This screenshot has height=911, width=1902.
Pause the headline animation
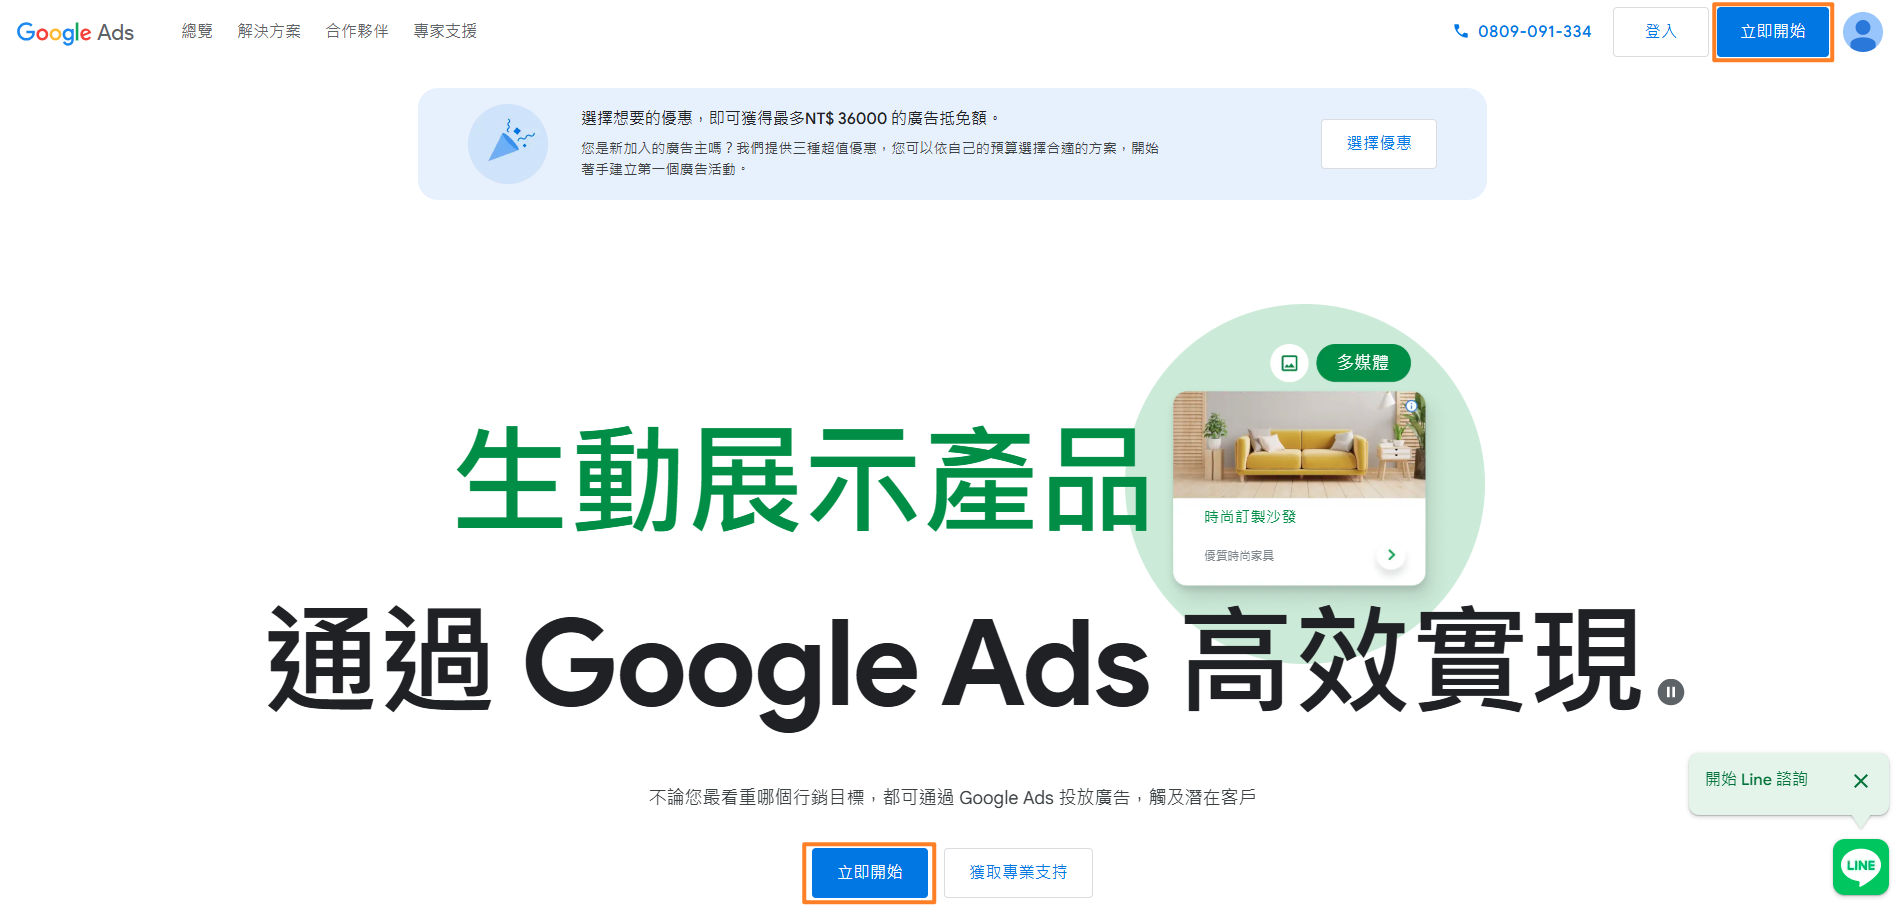pyautogui.click(x=1670, y=692)
